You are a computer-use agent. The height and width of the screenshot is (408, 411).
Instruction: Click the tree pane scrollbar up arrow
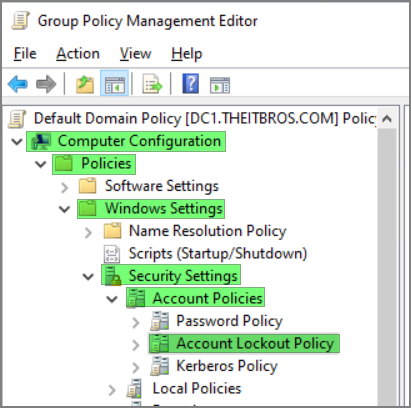(x=387, y=118)
